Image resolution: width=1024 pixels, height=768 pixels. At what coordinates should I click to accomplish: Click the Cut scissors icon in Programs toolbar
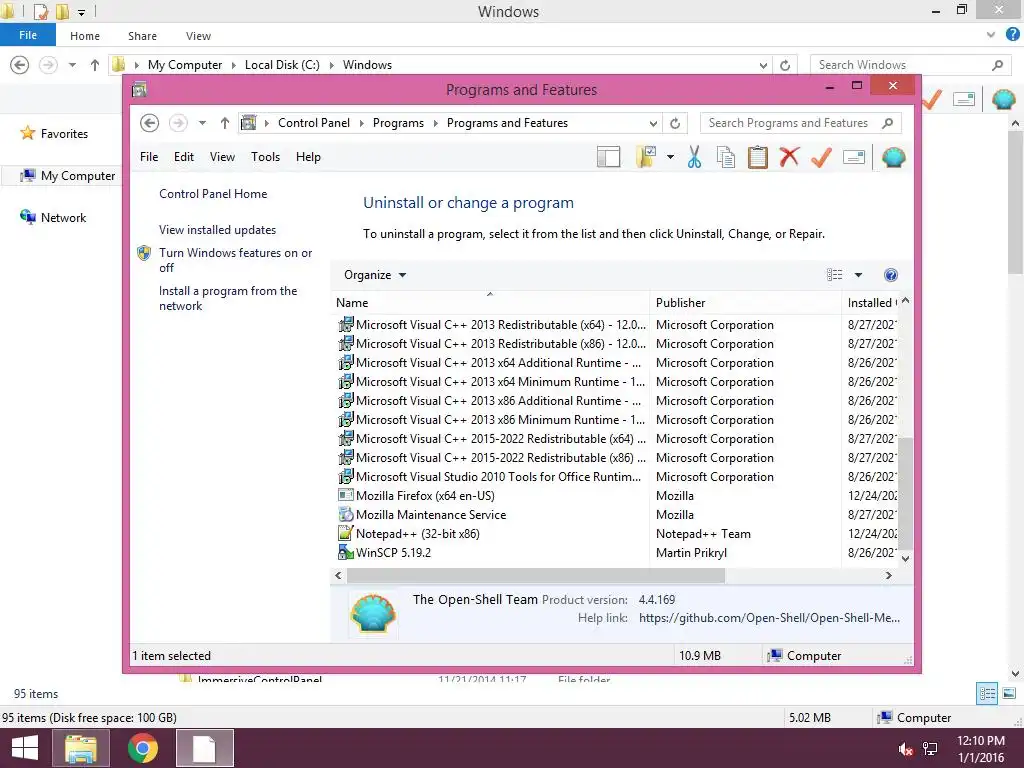(694, 157)
